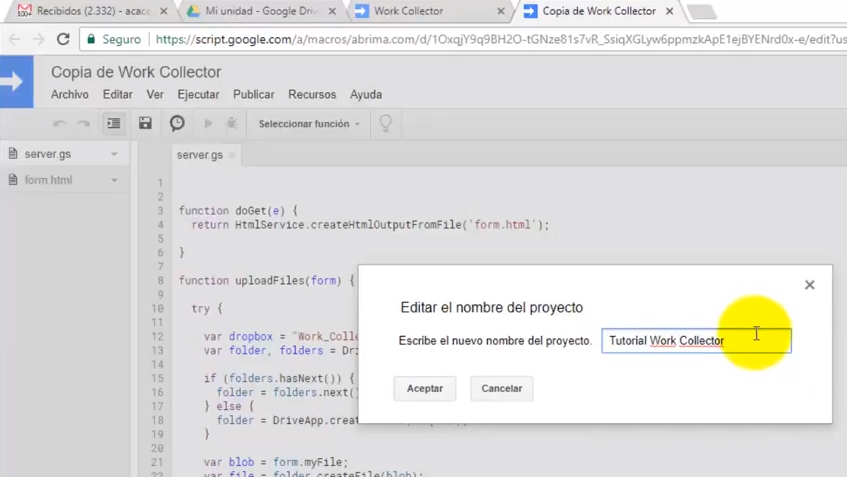The image size is (847, 477).
Task: Click the lightbulb icon in the toolbar
Action: (x=386, y=123)
